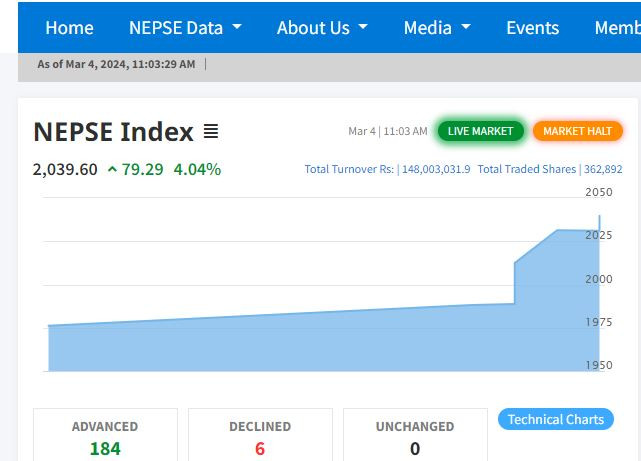Expand the NEPSE Data dropdown menu
This screenshot has width=641, height=461.
point(185,28)
